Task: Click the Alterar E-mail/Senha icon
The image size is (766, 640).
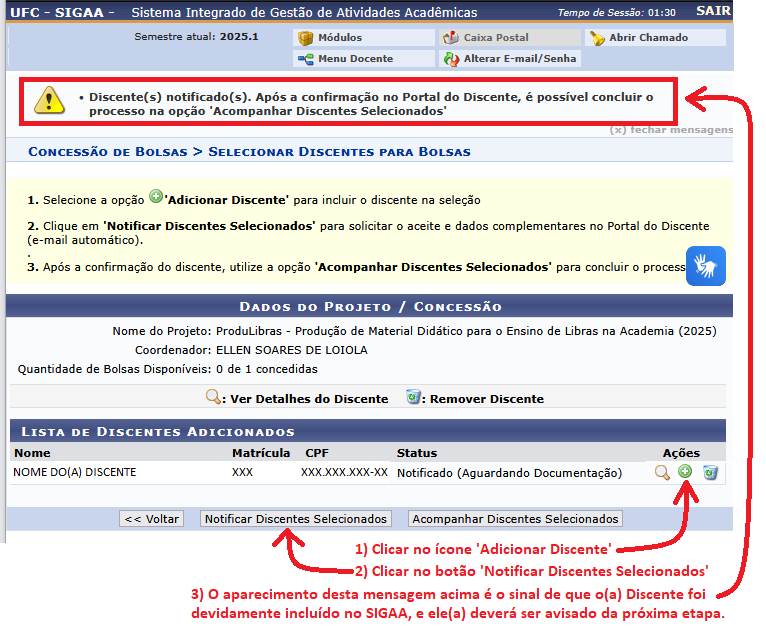Action: [451, 59]
